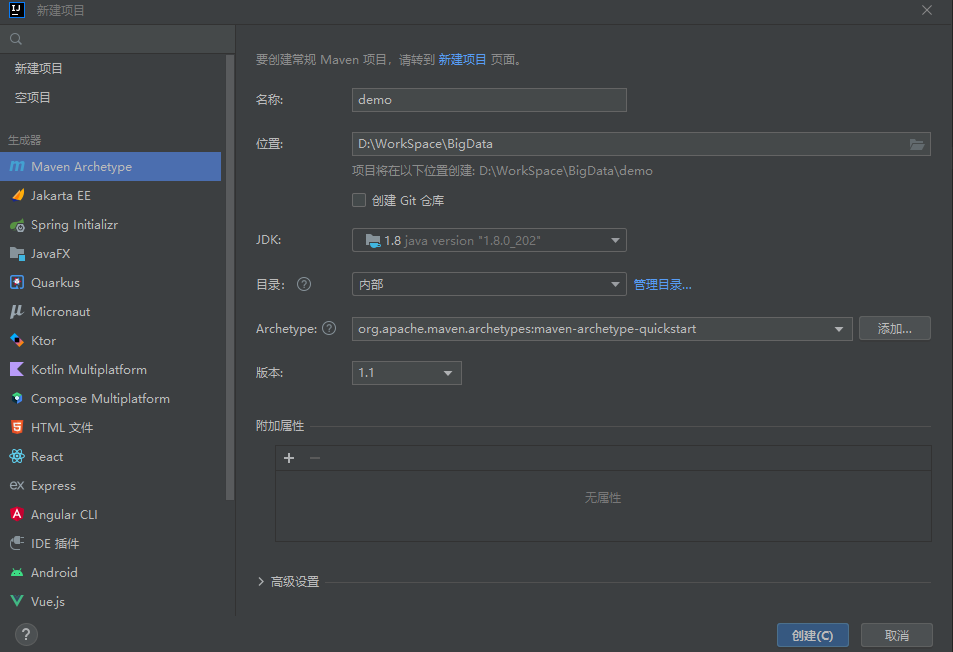Close the New Project dialog
The image size is (953, 652).
tap(927, 10)
